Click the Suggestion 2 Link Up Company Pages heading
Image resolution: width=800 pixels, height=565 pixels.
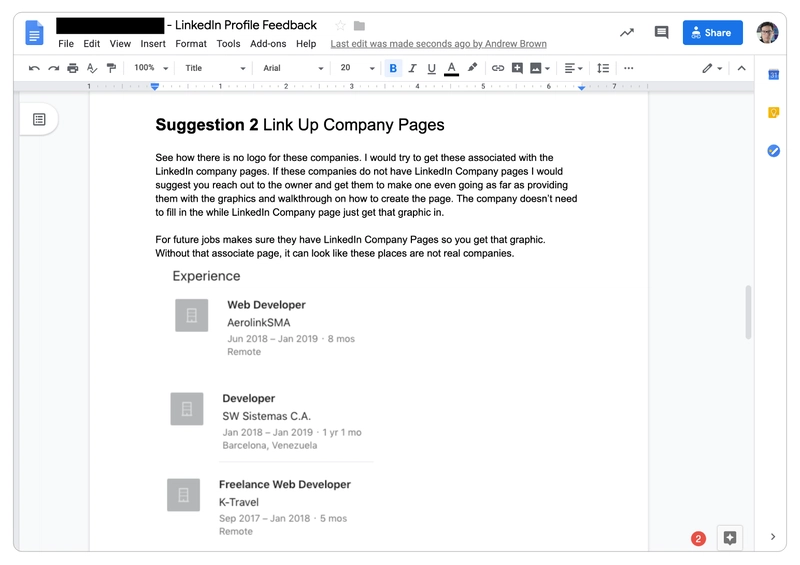300,125
